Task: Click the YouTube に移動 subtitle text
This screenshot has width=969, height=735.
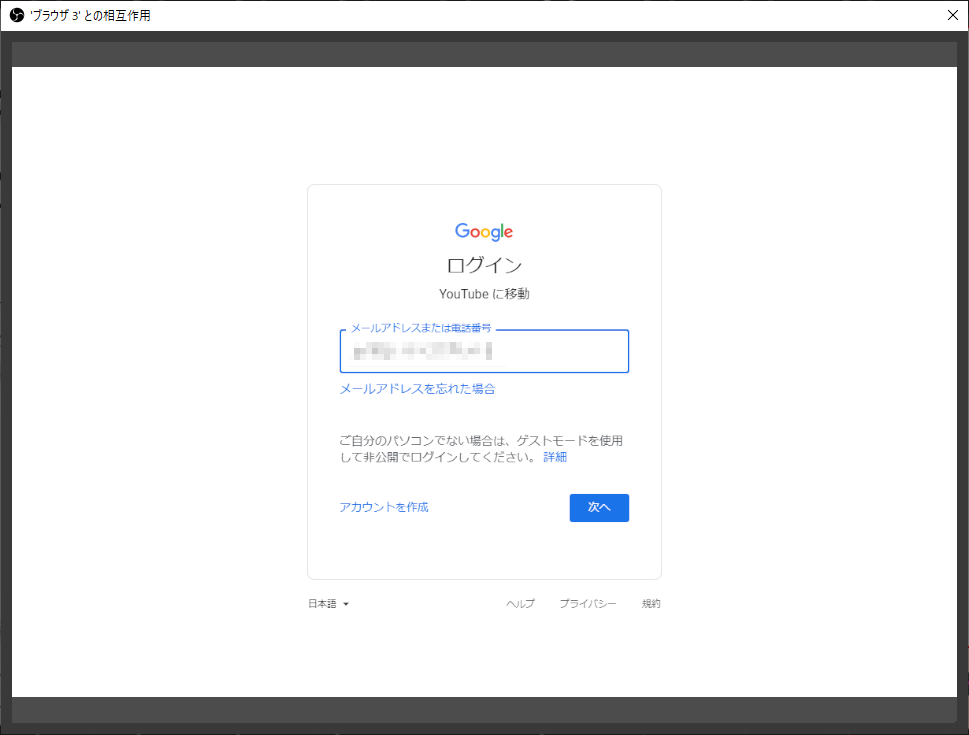Action: click(x=483, y=294)
